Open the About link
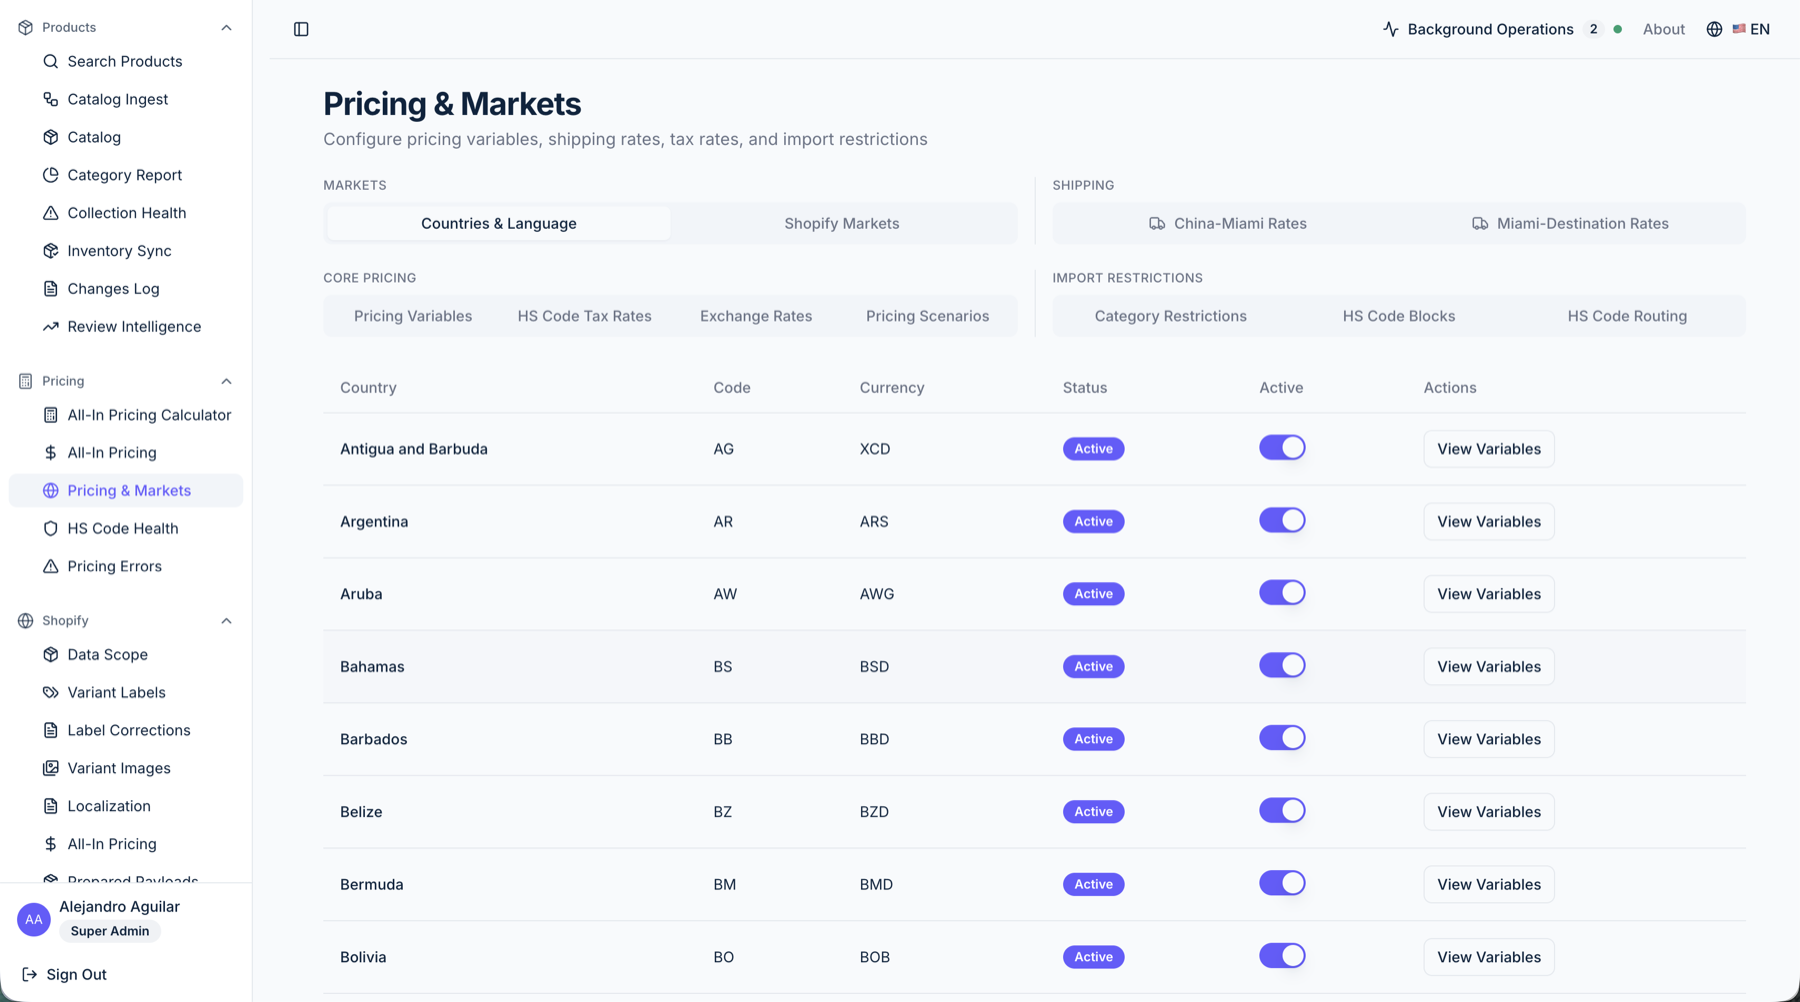Viewport: 1800px width, 1002px height. pos(1663,29)
